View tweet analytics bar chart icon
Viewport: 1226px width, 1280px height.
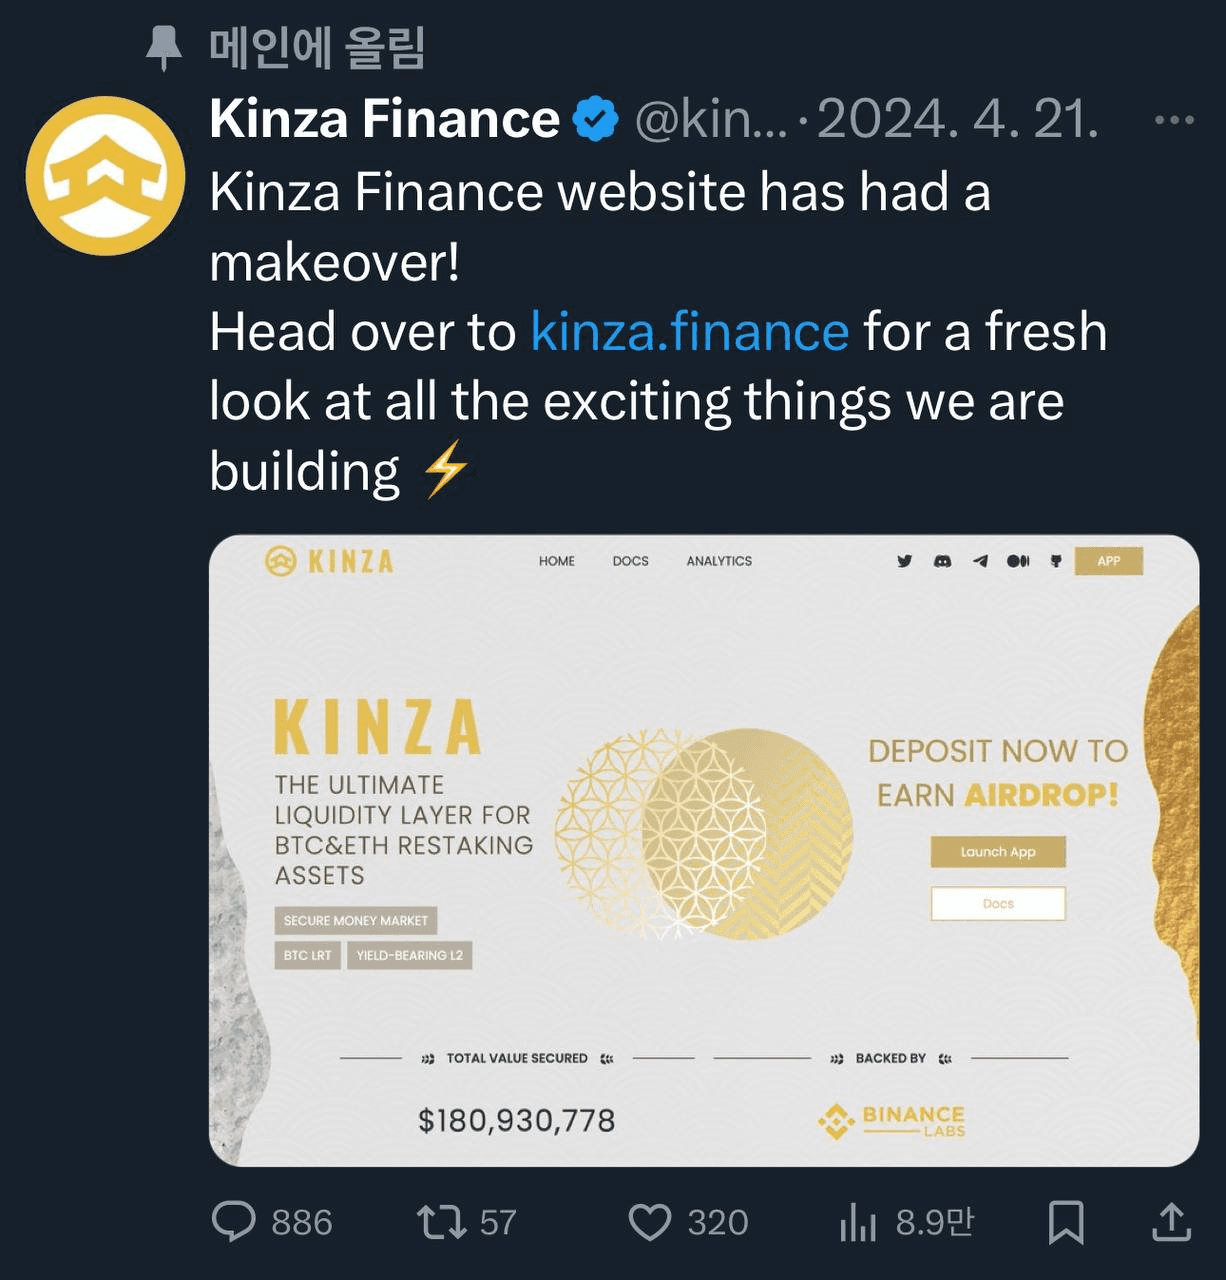pos(858,1222)
